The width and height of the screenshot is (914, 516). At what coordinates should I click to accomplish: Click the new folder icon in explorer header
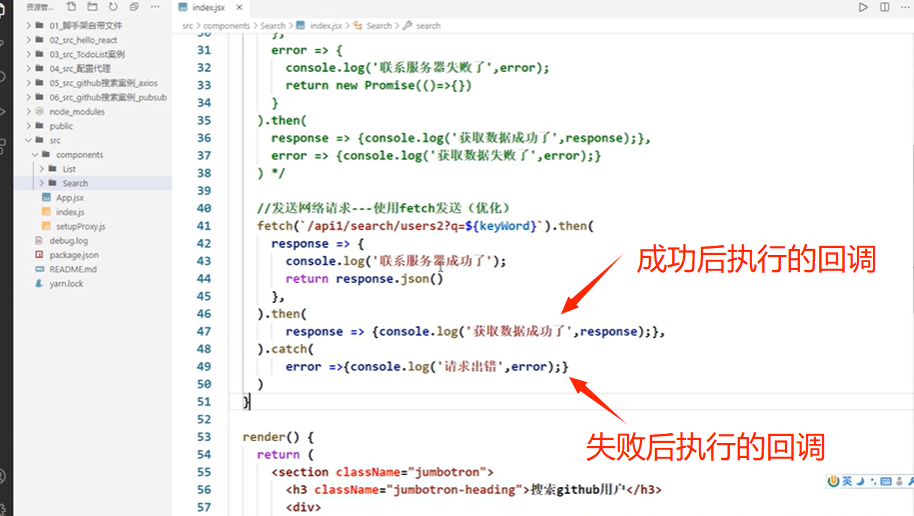coord(92,6)
